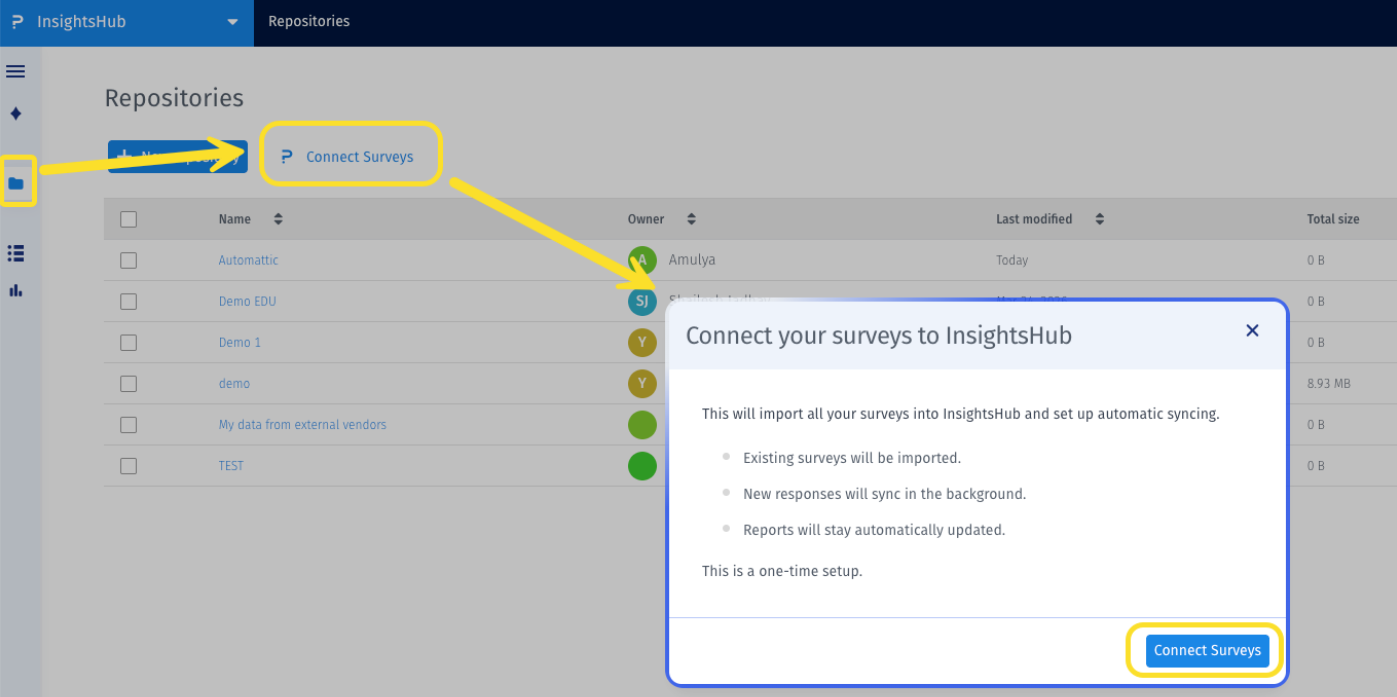Click the Y avatar in demo row
Screen dimensions: 1397x697
click(x=642, y=383)
